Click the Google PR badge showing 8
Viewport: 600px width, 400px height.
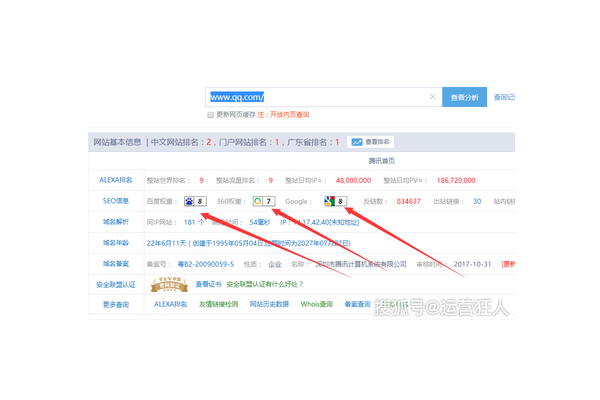(335, 201)
